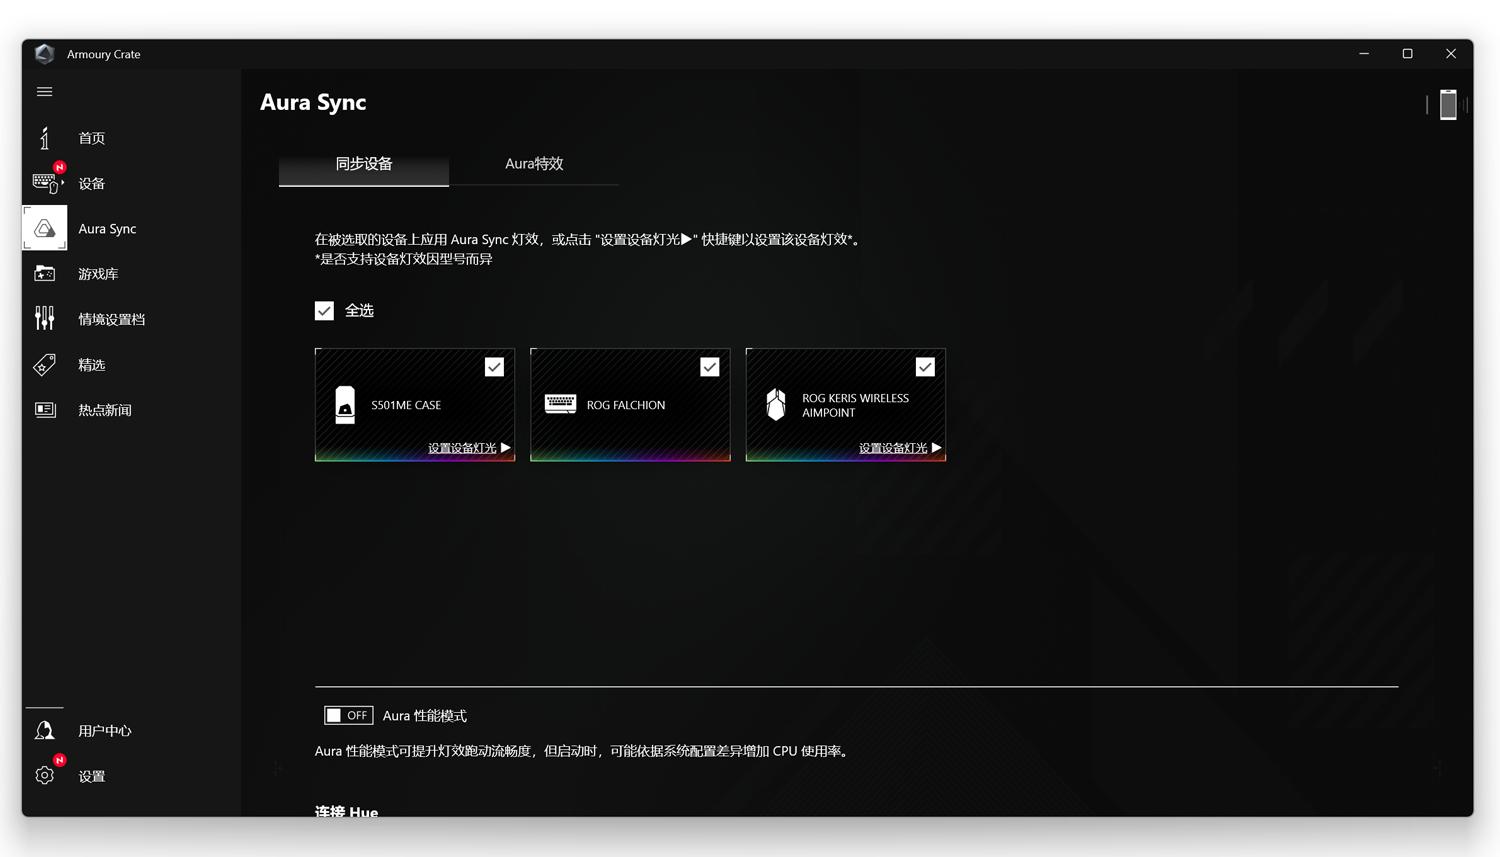Open 设置 (Settings) from sidebar

(x=90, y=775)
